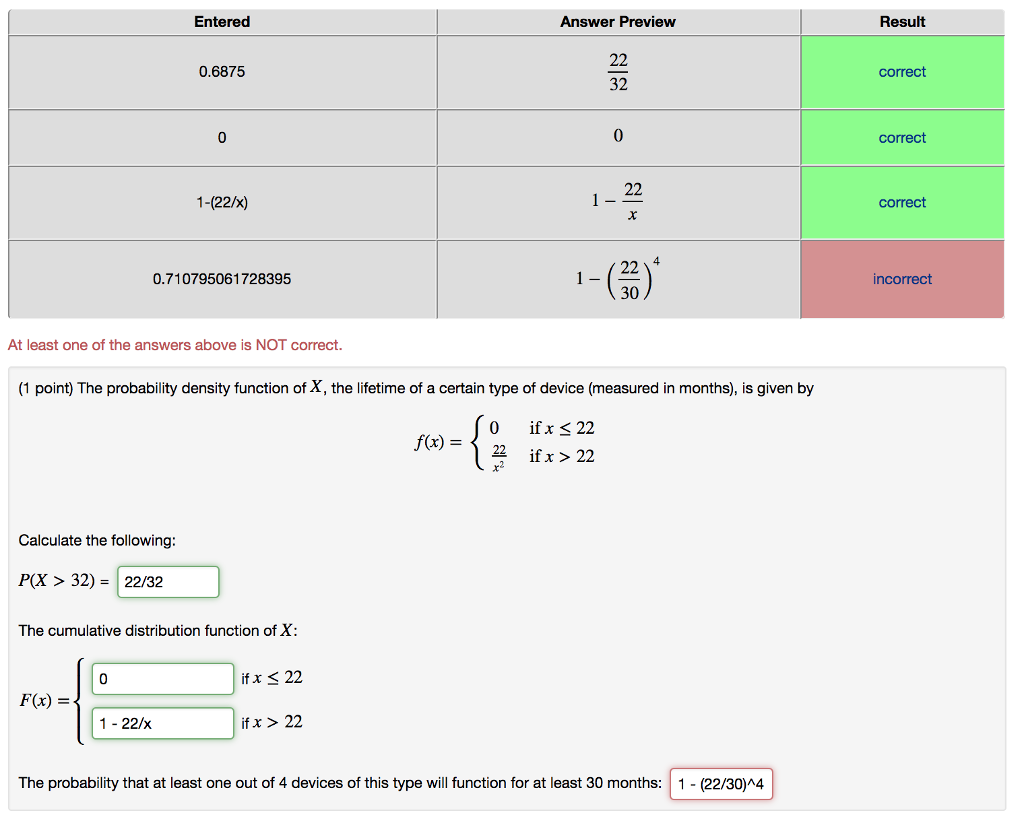
Task: Click the answer preview 0 cell
Action: click(617, 137)
